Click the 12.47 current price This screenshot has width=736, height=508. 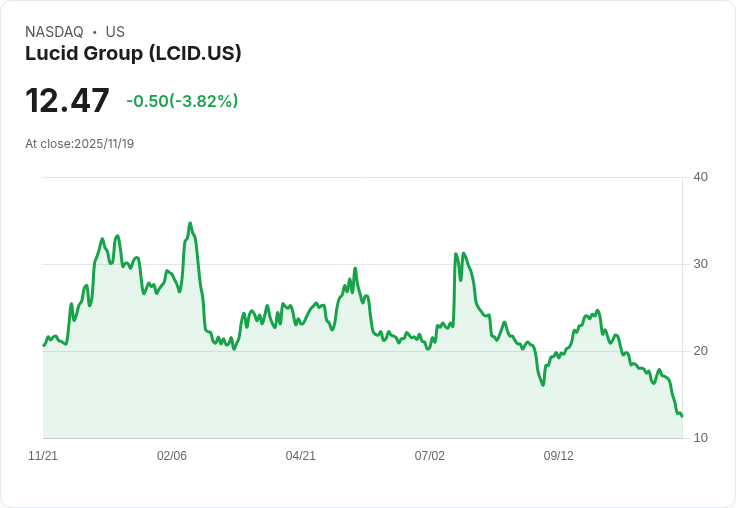(x=67, y=100)
